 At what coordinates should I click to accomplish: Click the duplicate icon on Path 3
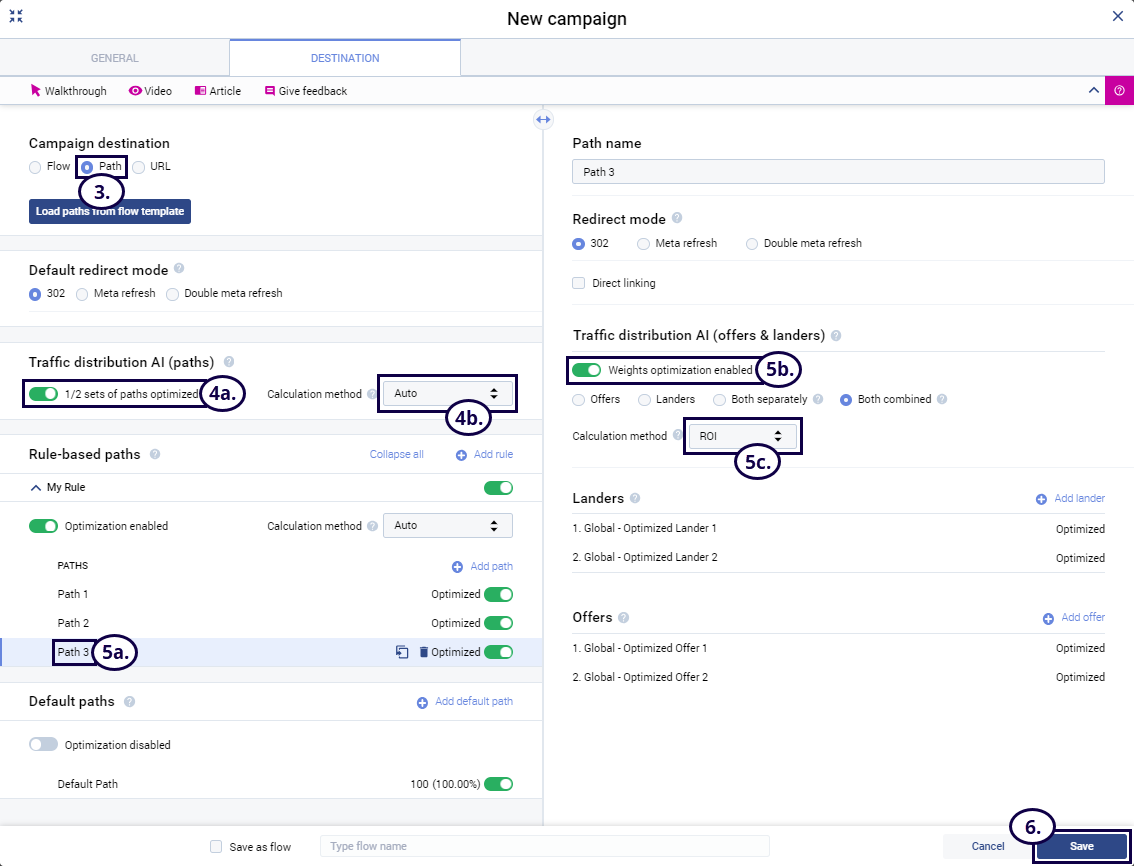(x=402, y=652)
